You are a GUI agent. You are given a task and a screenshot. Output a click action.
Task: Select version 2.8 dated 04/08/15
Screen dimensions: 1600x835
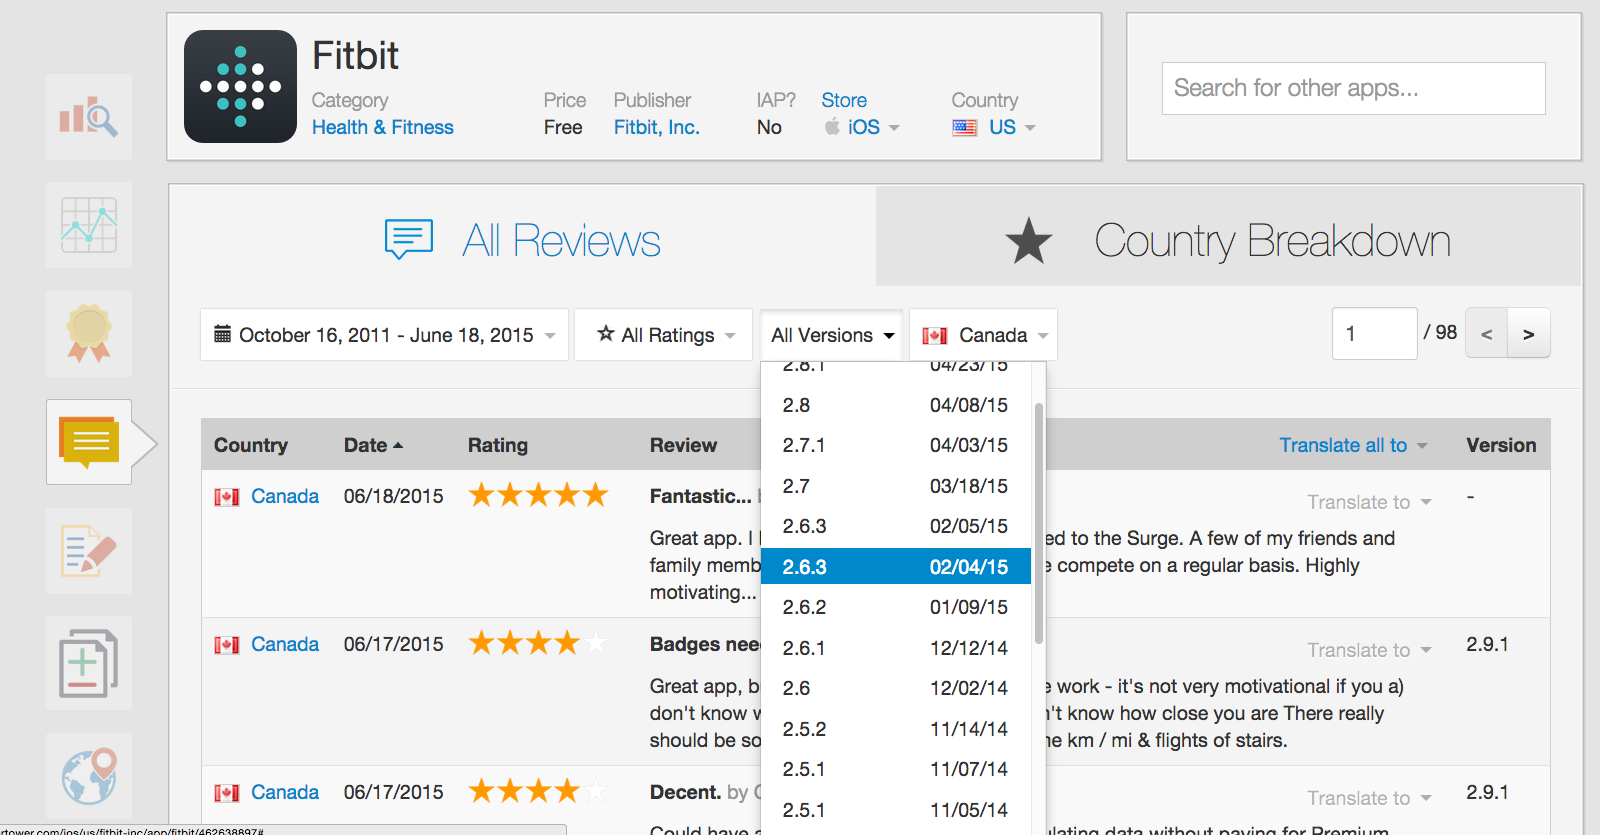(x=896, y=405)
